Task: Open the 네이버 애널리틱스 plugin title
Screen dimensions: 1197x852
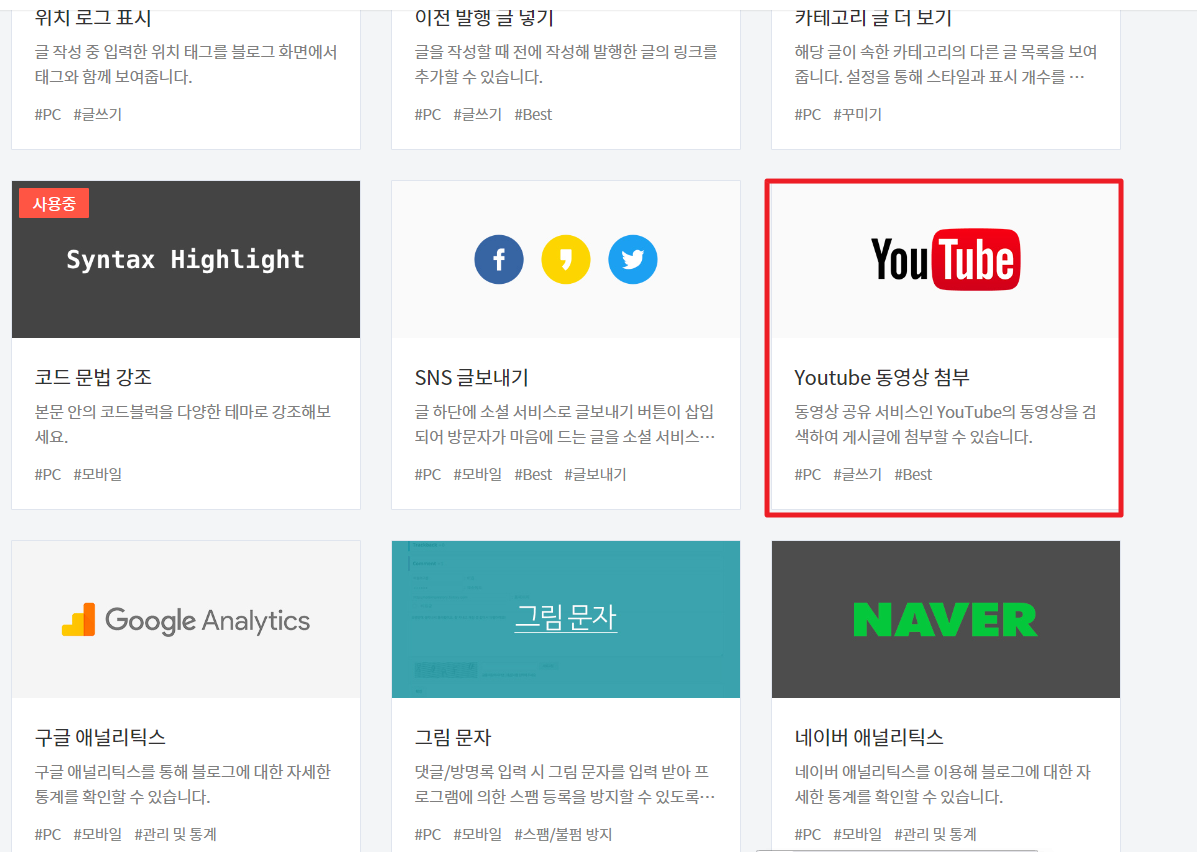Action: tap(869, 737)
